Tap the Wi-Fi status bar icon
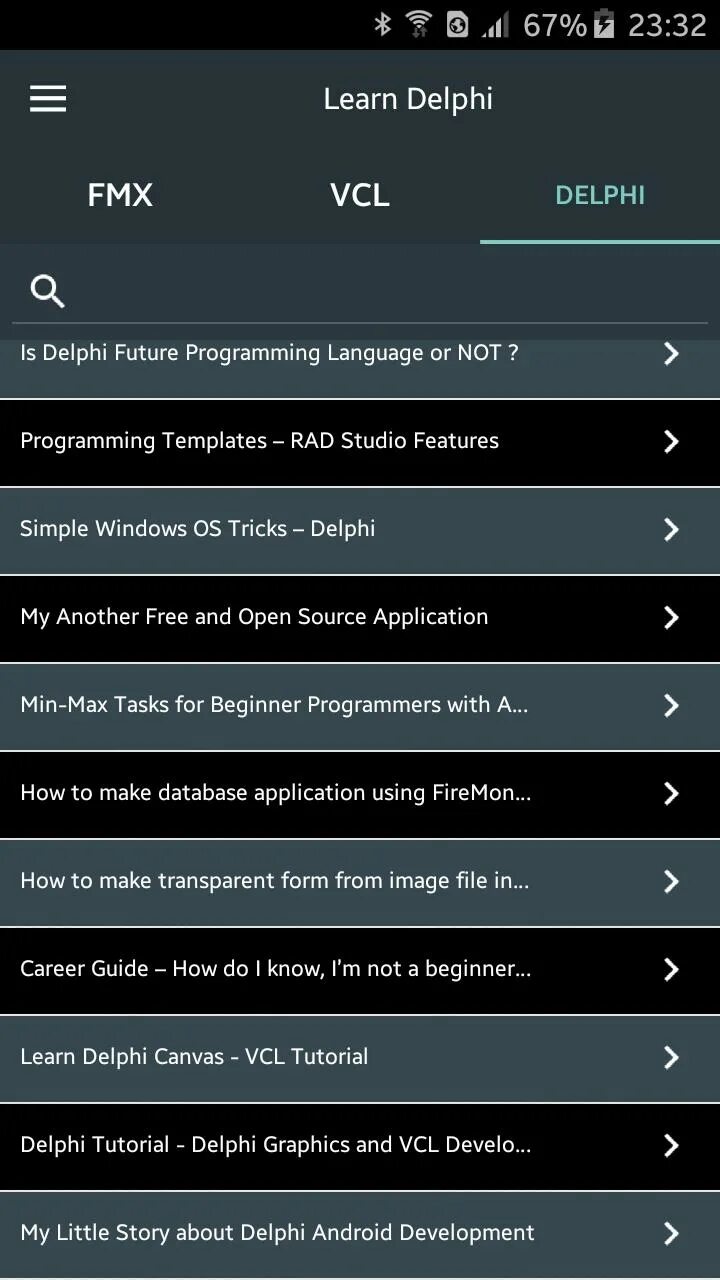This screenshot has height=1280, width=720. (x=419, y=24)
